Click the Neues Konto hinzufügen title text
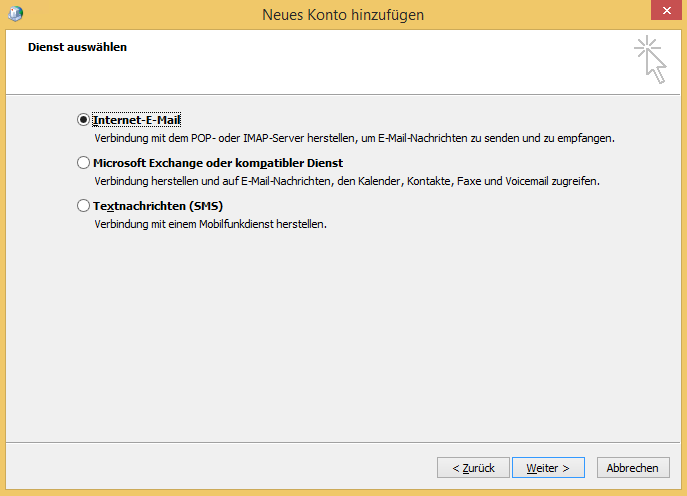This screenshot has height=496, width=687. coord(343,14)
